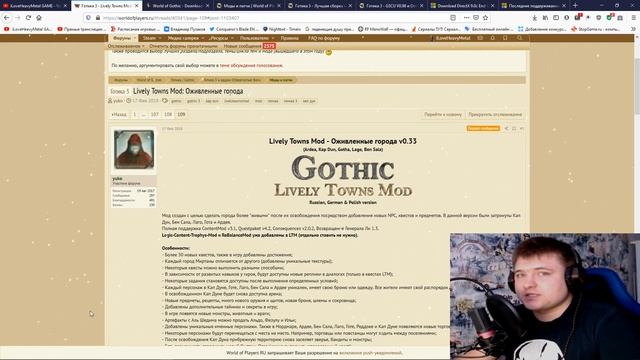The image size is (640, 360).
Task: Open the Моды и патчи breadcrumb
Action: (281, 80)
